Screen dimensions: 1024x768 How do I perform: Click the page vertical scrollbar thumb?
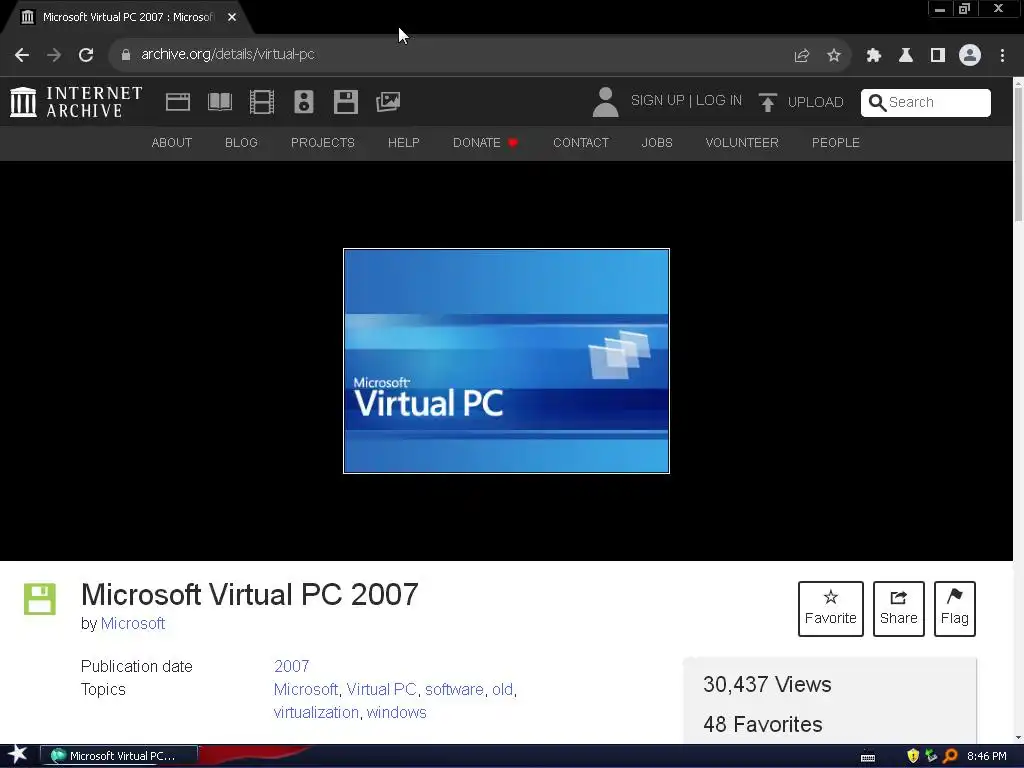[x=1018, y=153]
